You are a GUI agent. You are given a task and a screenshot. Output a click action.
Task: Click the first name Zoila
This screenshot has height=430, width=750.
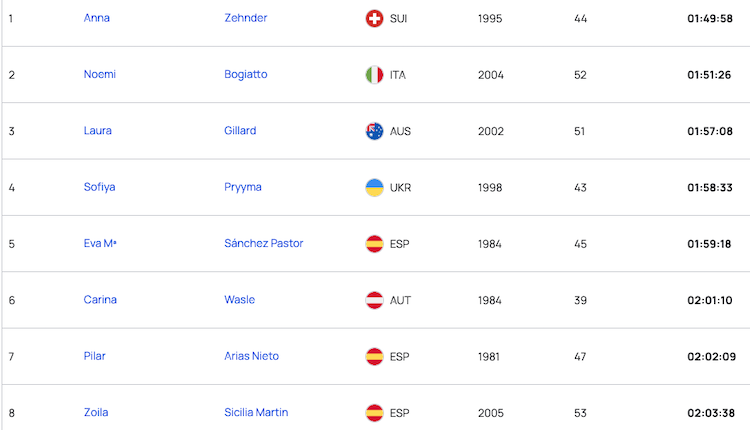(96, 412)
